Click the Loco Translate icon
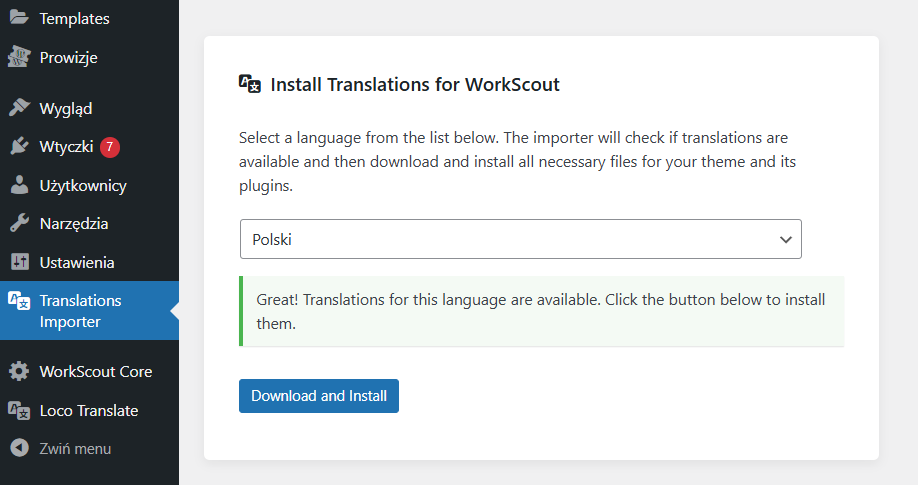This screenshot has height=485, width=918. [19, 410]
